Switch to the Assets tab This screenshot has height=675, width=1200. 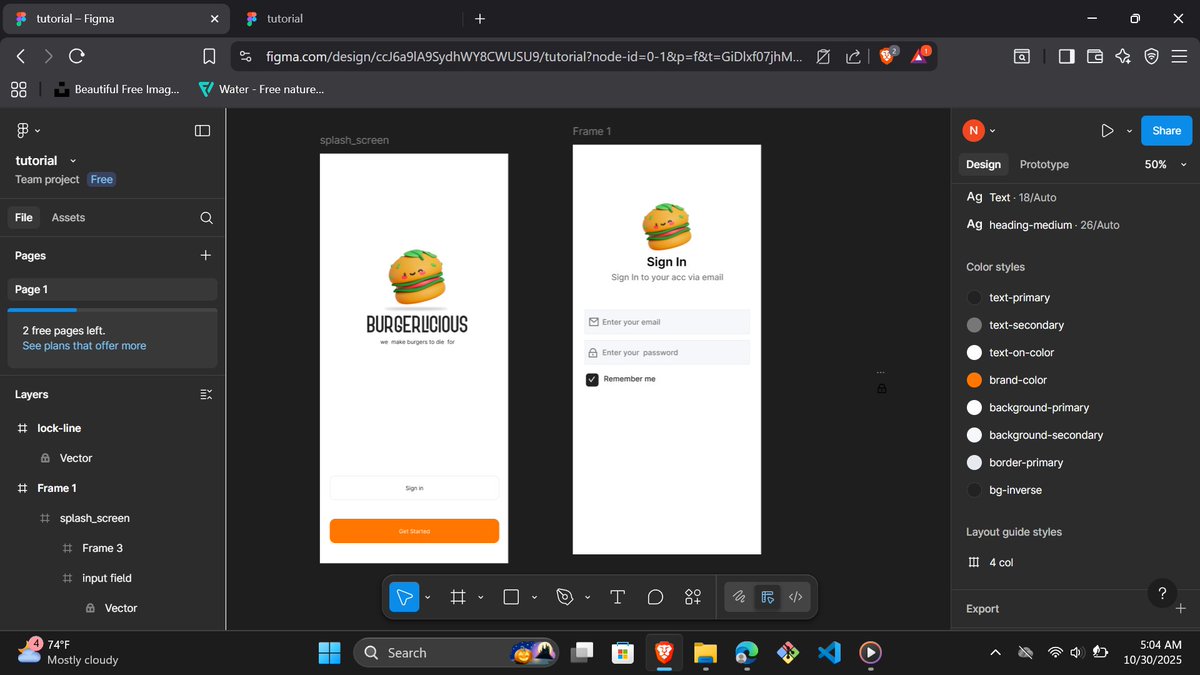point(68,217)
